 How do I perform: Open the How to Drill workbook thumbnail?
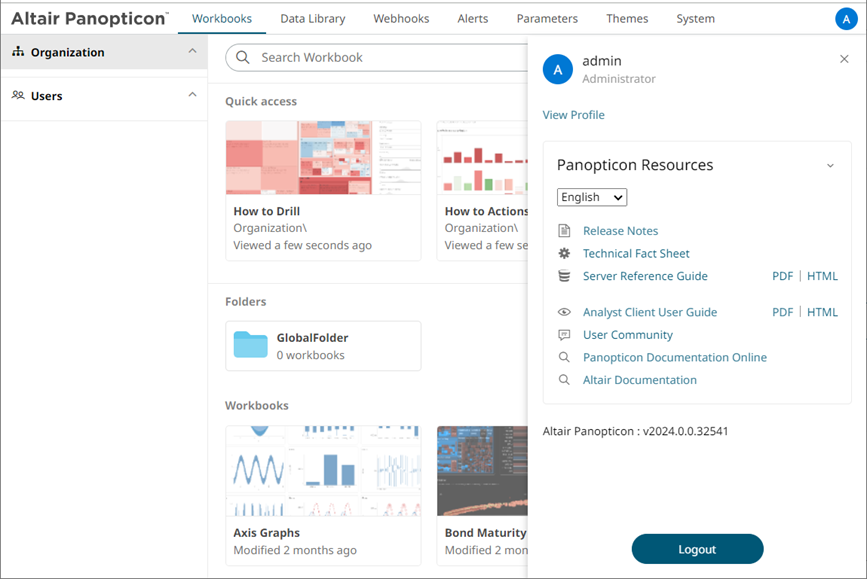pyautogui.click(x=323, y=158)
